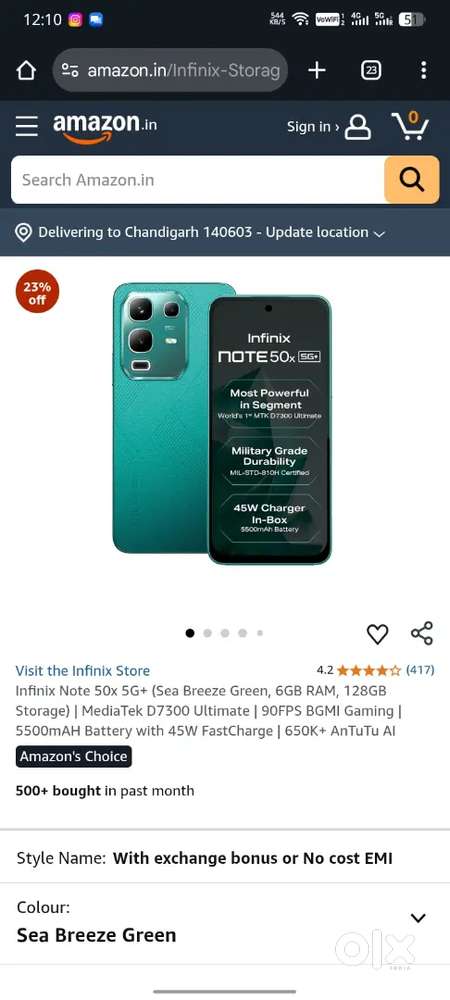Click the orange search magnifier button
This screenshot has height=1000, width=450.
(412, 180)
